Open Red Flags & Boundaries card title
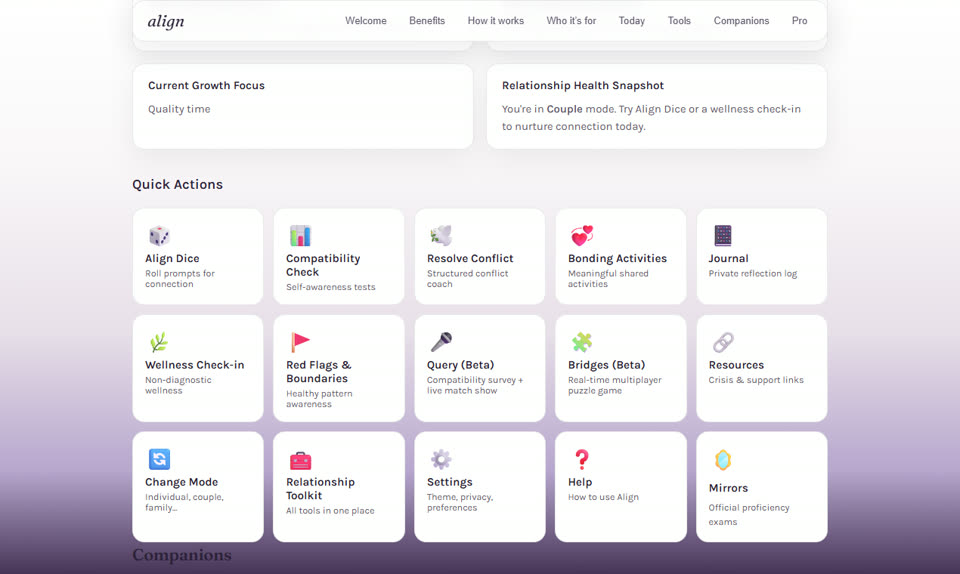Screen dimensions: 960x574 (x=318, y=371)
